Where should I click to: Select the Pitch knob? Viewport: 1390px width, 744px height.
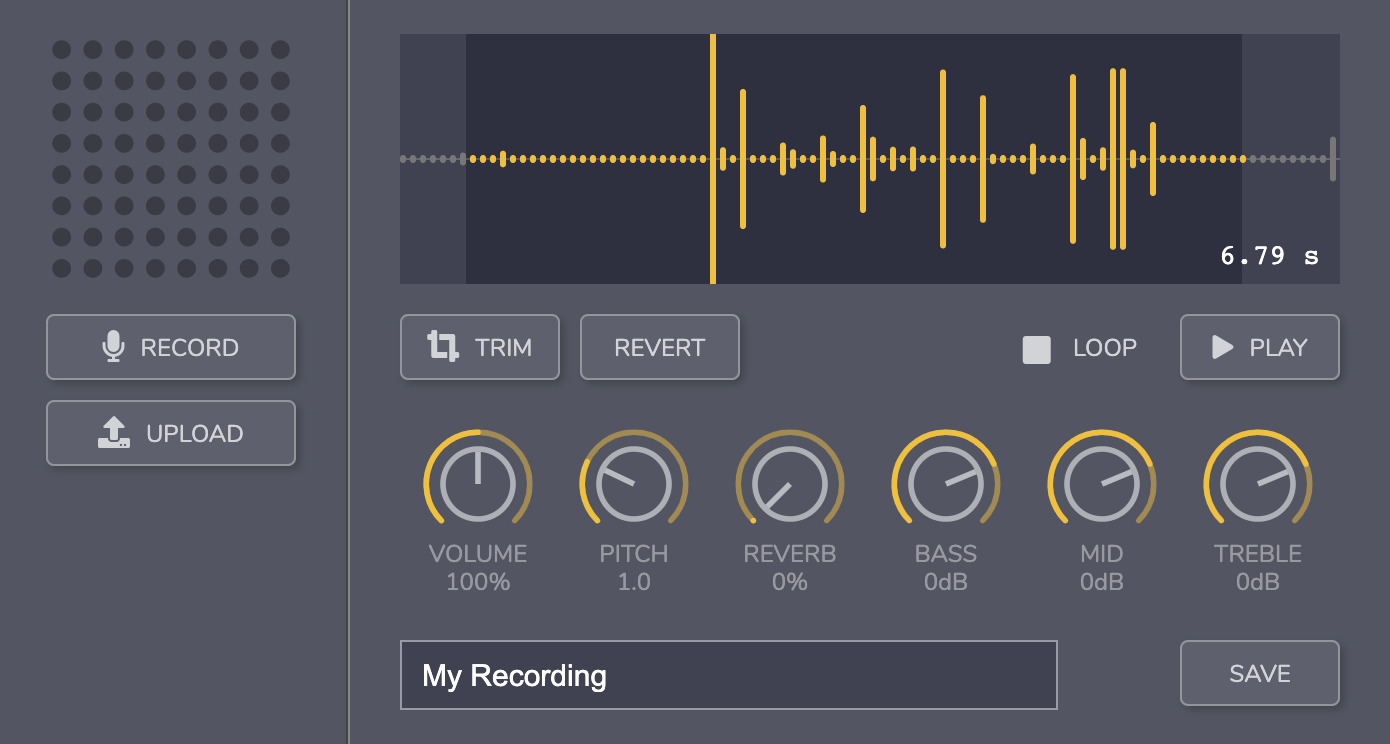tap(634, 483)
